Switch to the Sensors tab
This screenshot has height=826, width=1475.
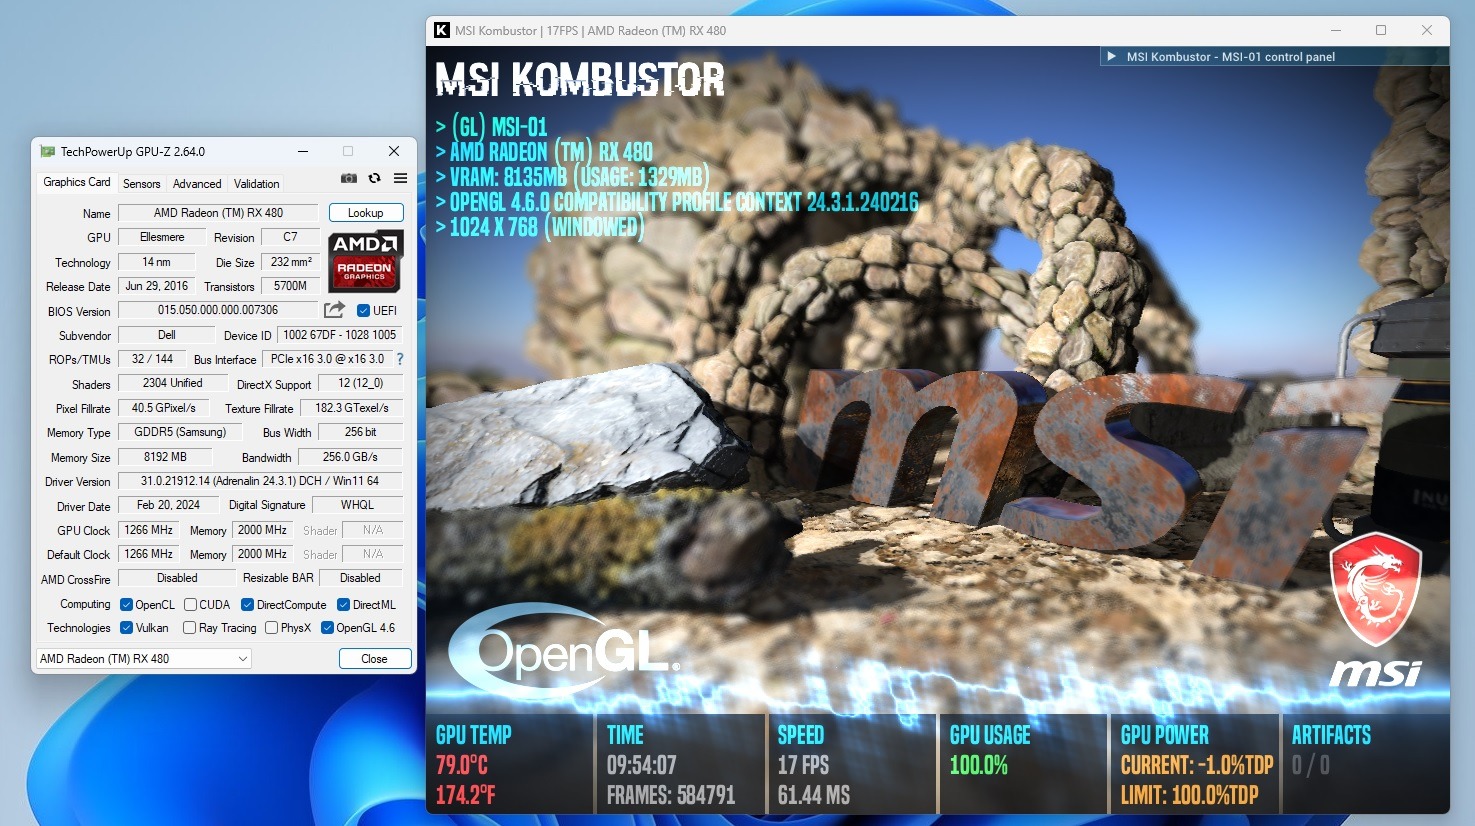tap(141, 184)
